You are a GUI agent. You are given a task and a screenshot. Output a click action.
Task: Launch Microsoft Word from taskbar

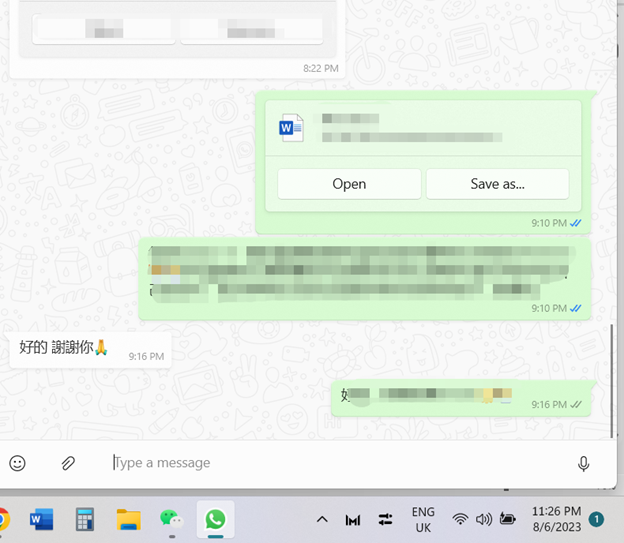pyautogui.click(x=41, y=519)
